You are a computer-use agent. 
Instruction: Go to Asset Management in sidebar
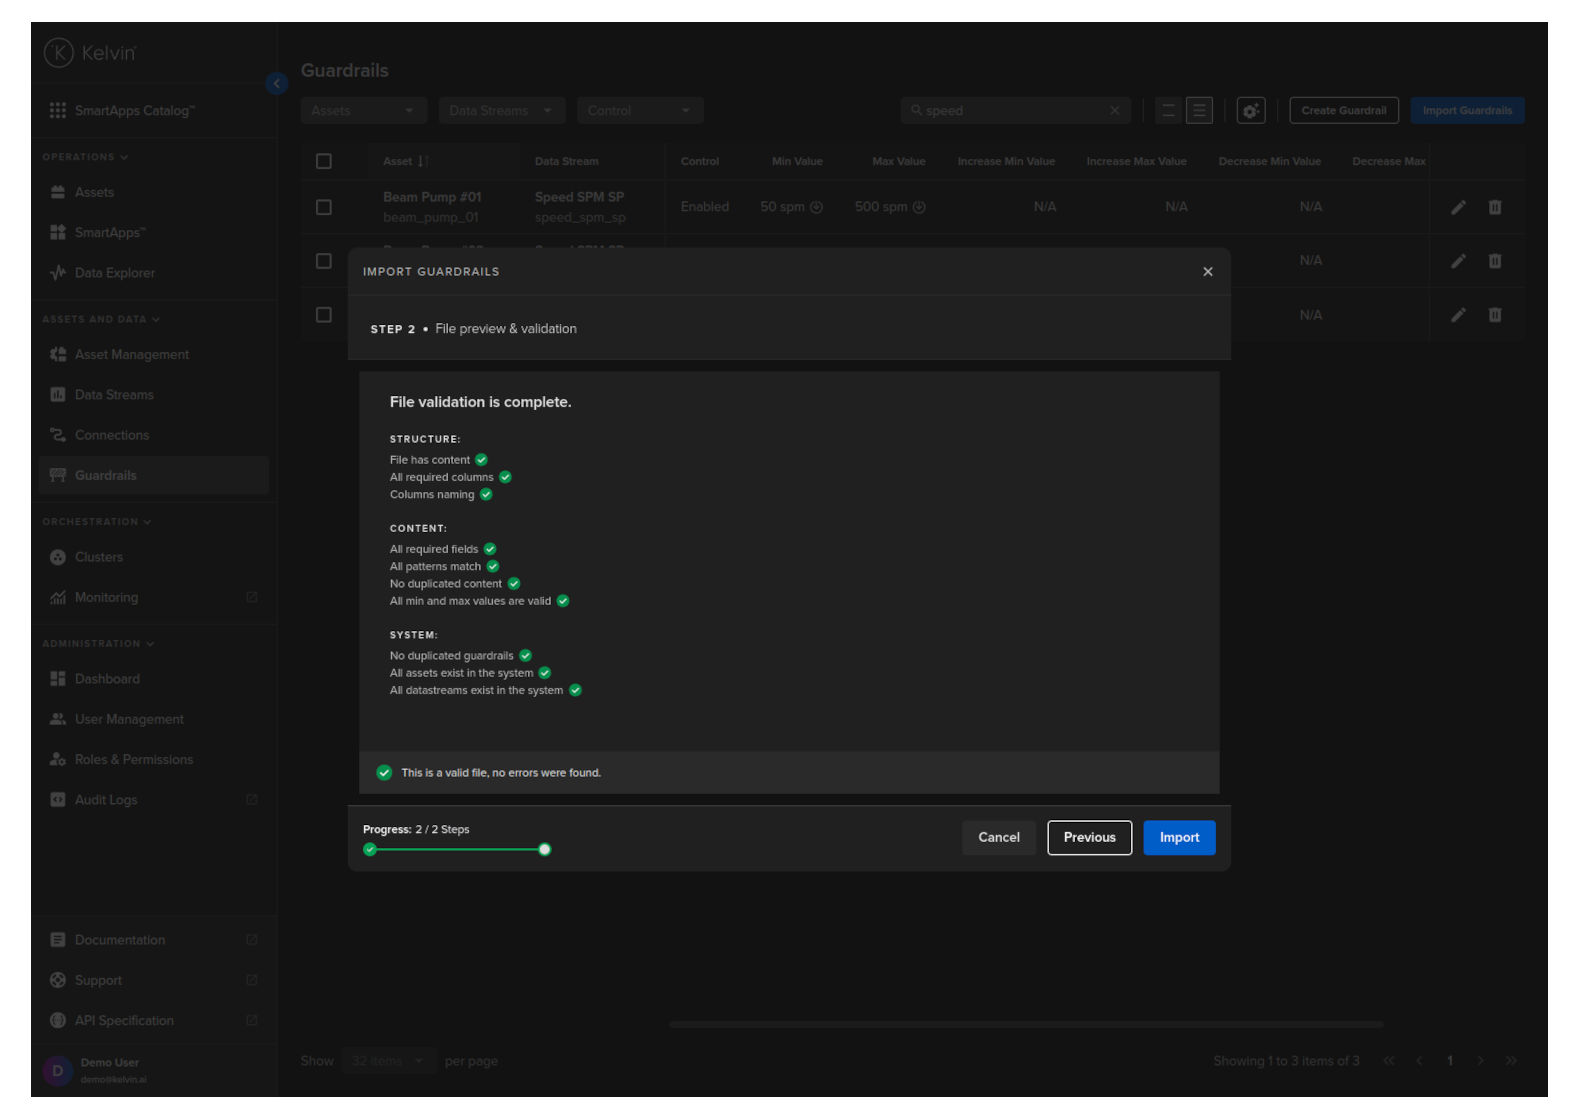pyautogui.click(x=131, y=355)
